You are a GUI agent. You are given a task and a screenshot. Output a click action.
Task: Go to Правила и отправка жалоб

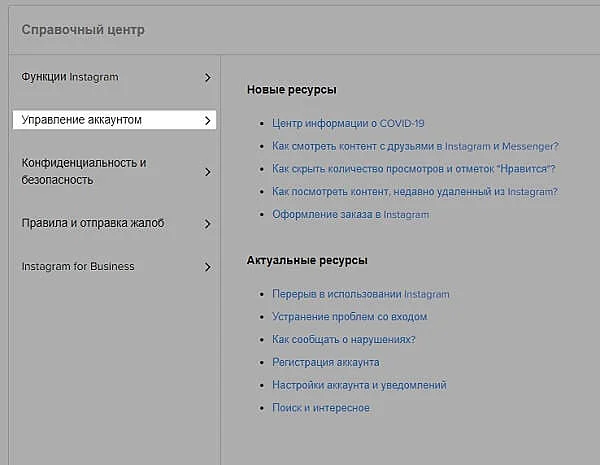[x=93, y=224]
